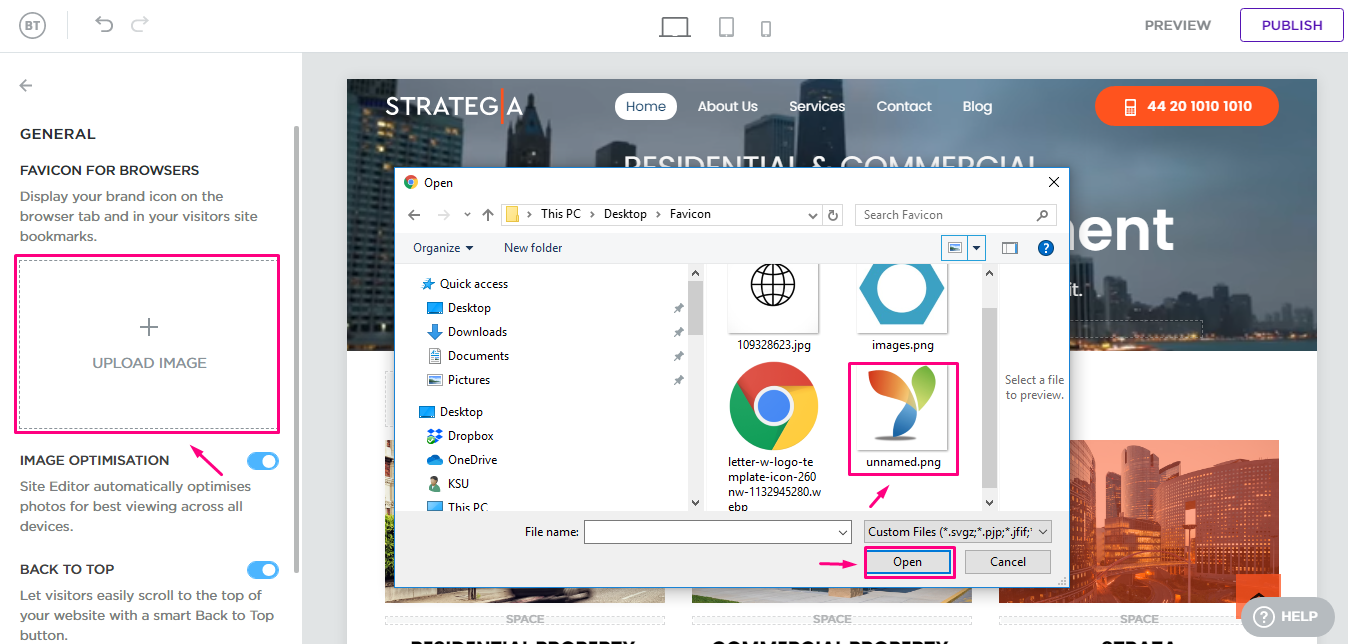Expand the views dropdown arrow next to thumbnails icon

click(975, 247)
